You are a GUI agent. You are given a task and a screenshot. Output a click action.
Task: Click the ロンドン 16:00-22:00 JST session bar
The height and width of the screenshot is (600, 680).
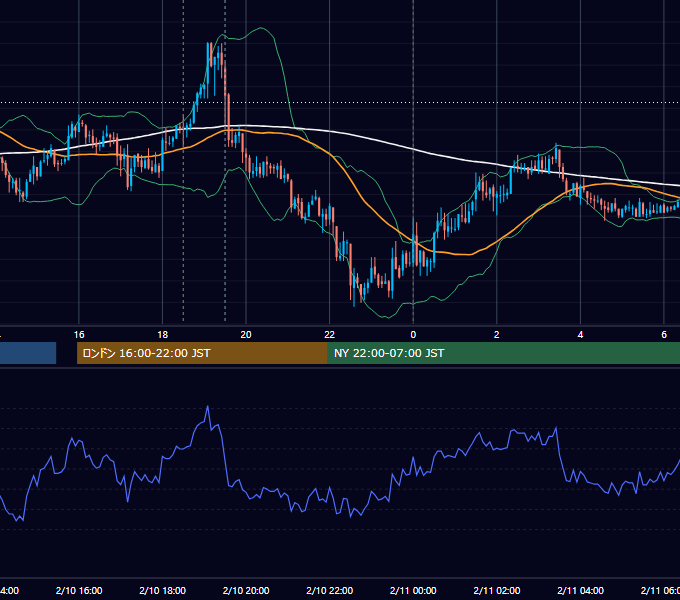point(202,353)
